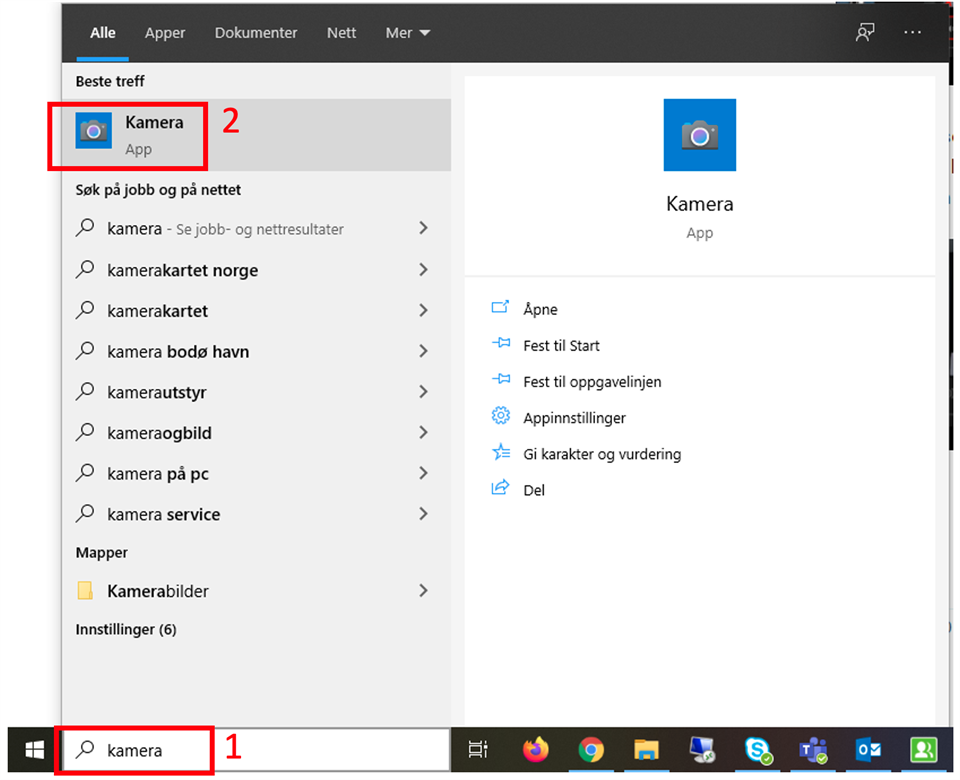960x780 pixels.
Task: Expand arrow for kamerakartet norge suggestion
Action: point(423,270)
